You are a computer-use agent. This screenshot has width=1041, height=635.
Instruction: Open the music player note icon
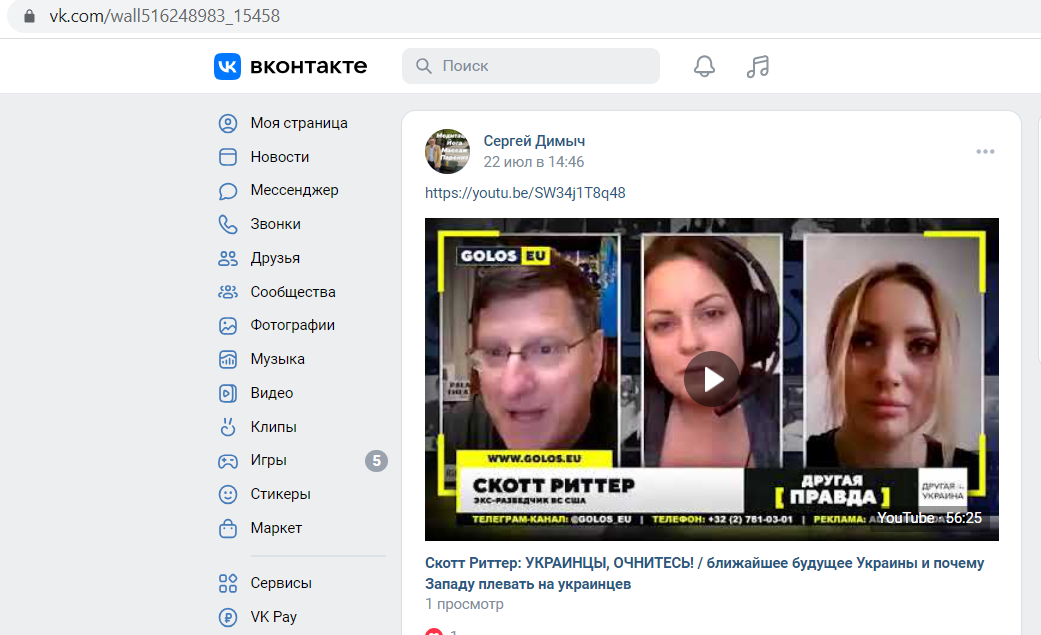click(x=758, y=66)
